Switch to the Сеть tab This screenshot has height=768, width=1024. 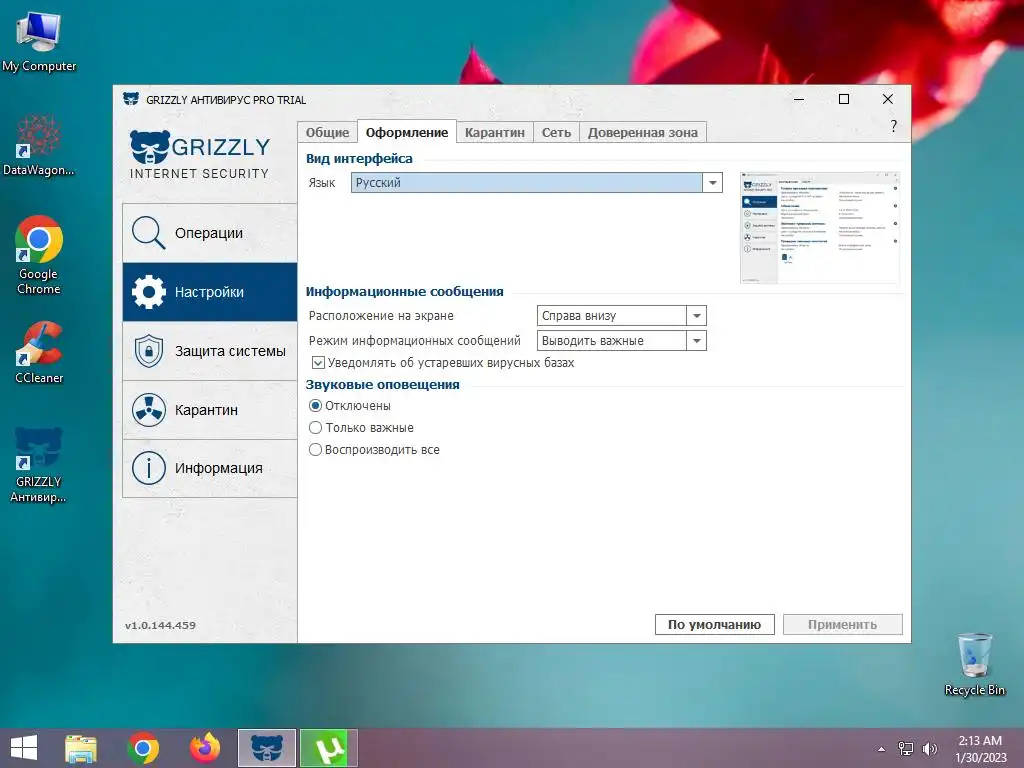tap(556, 132)
